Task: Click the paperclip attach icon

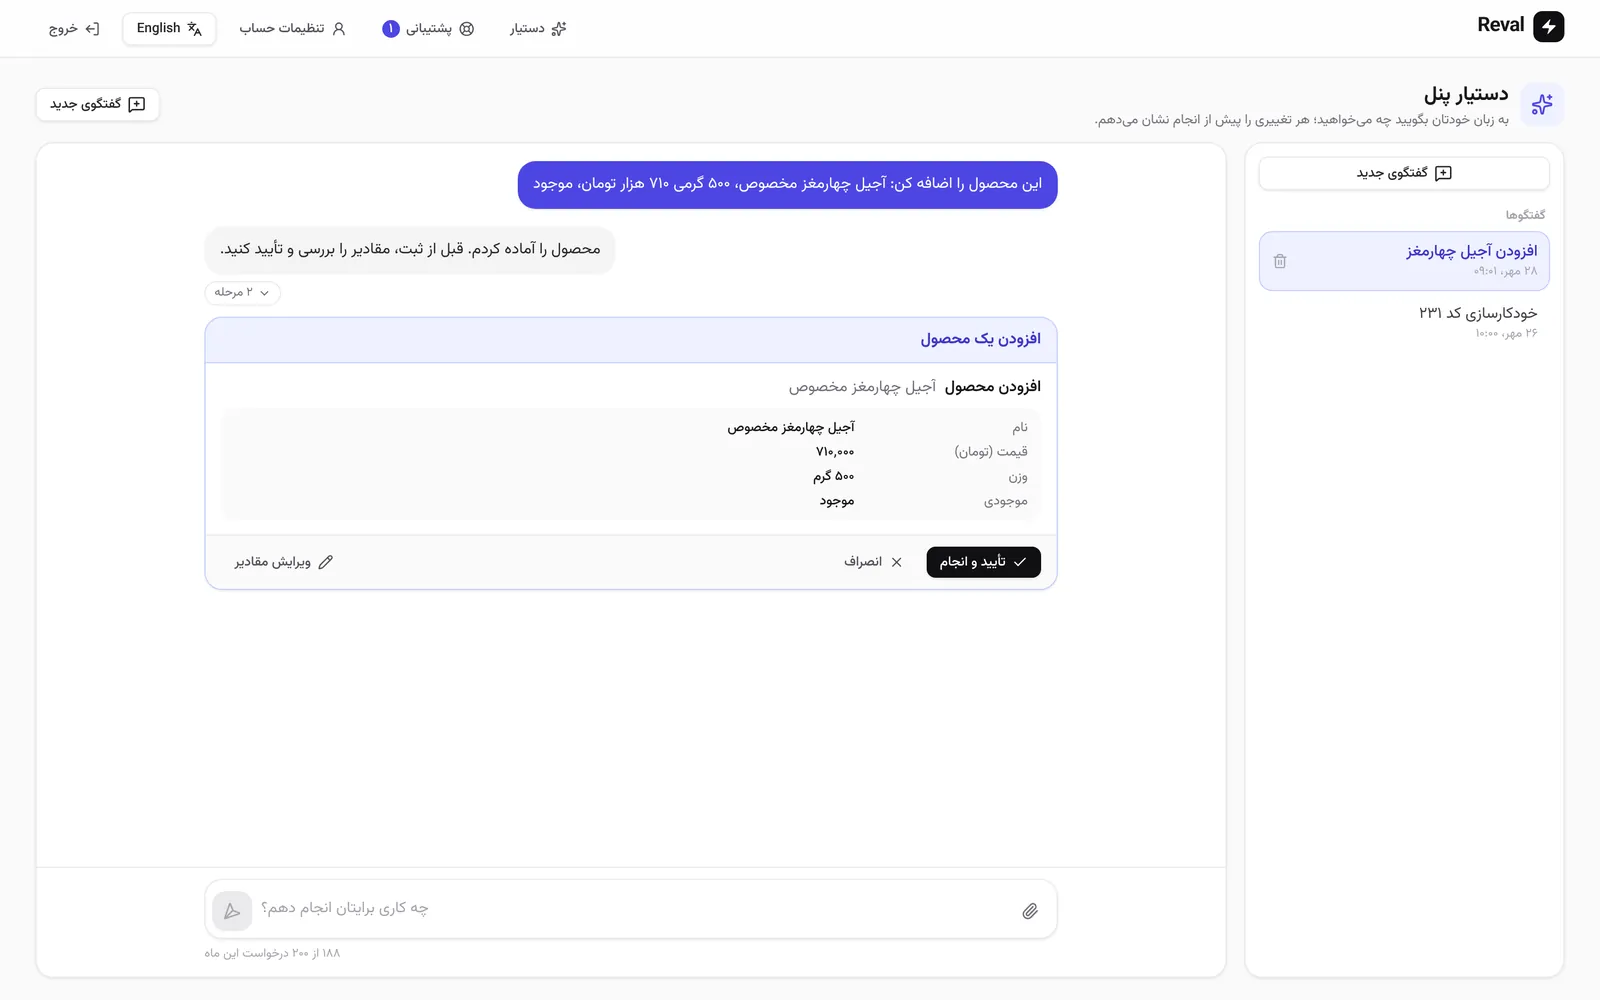Action: pos(1030,911)
